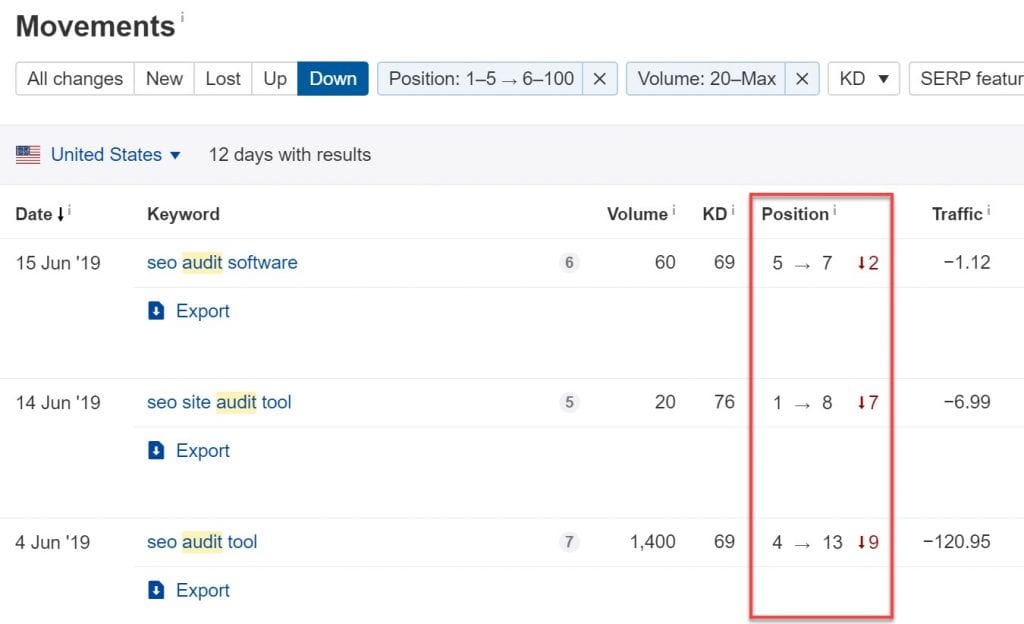This screenshot has height=624, width=1024.
Task: Select the New movements tab
Action: point(163,78)
